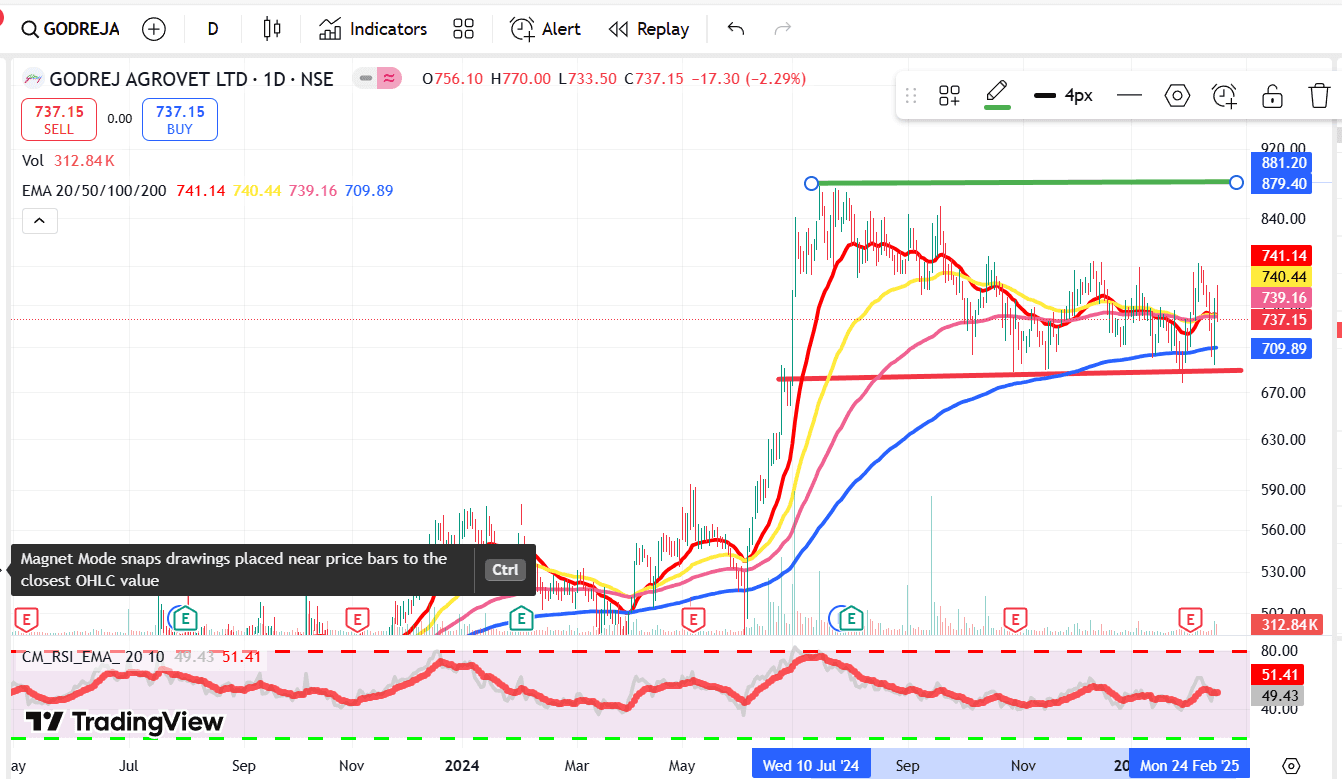Screen dimensions: 1342x779
Task: Delete the selected drawing with trash icon
Action: pos(1319,96)
